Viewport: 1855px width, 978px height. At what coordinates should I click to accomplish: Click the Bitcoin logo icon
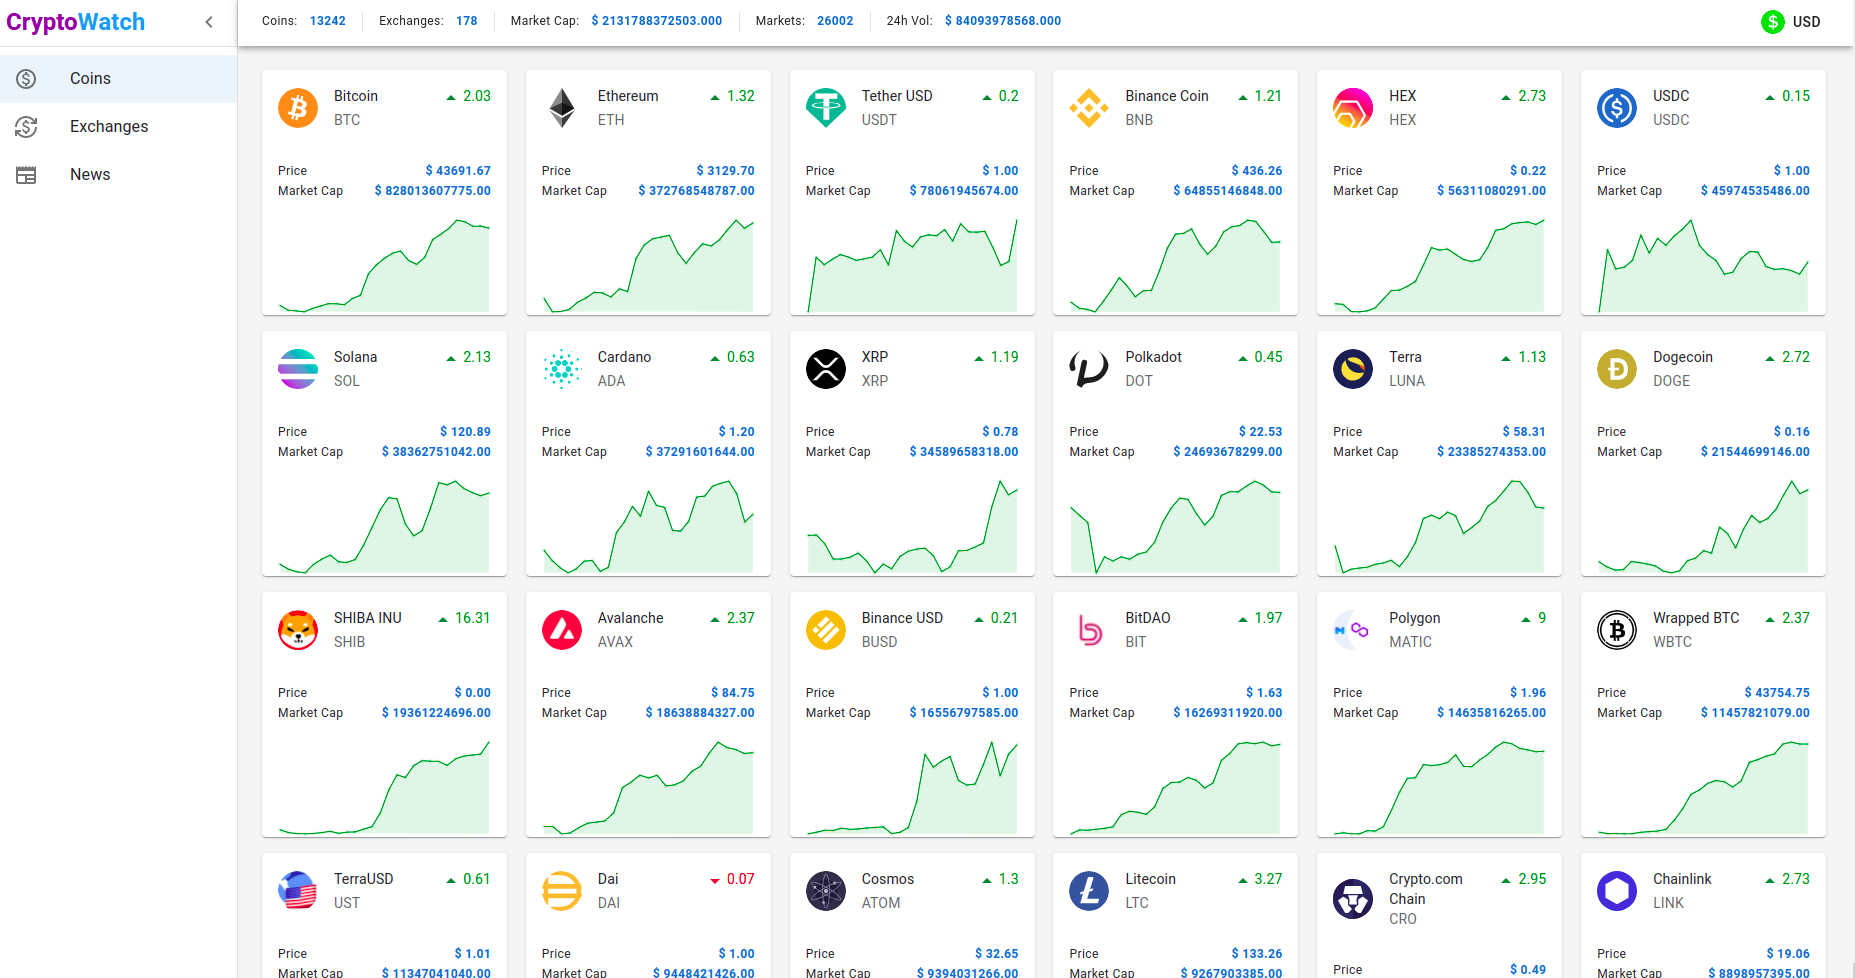(298, 108)
